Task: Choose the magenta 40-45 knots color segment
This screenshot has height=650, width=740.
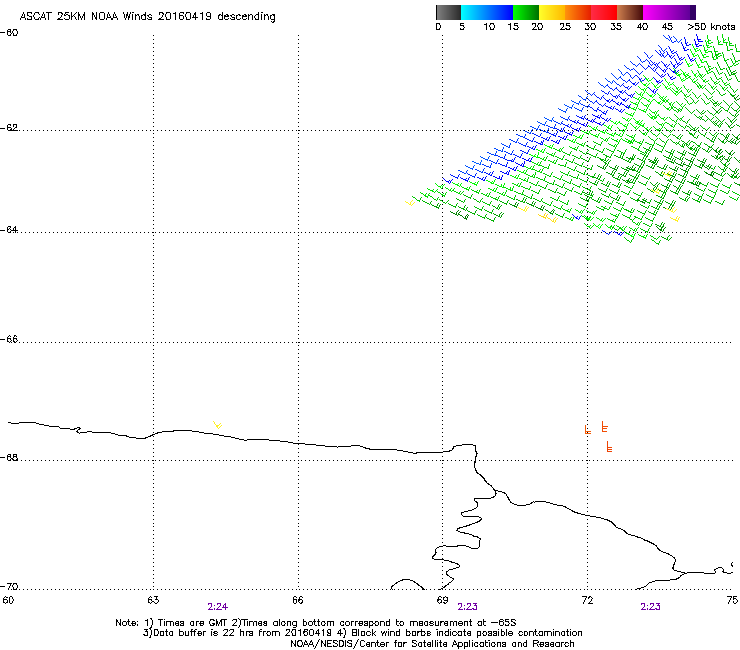Action: [656, 12]
